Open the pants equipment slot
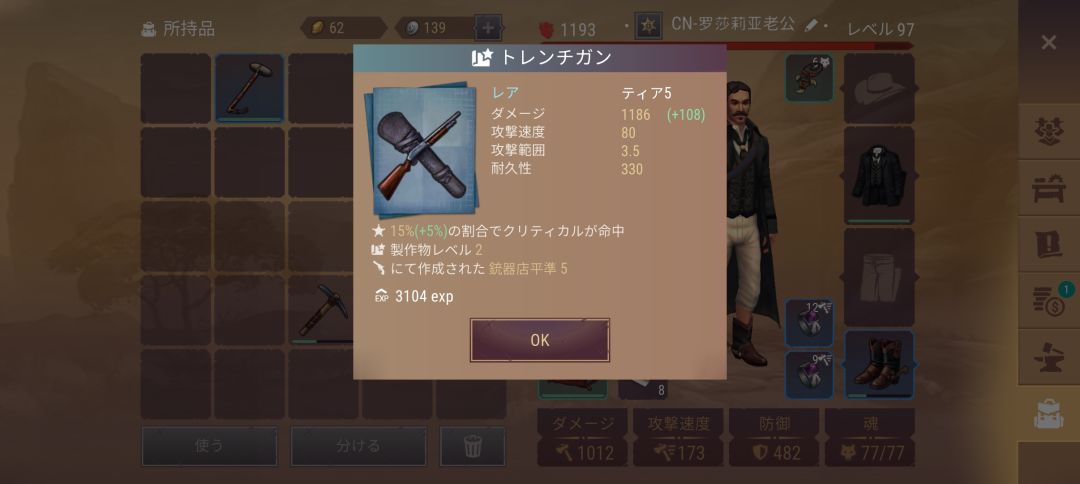Image resolution: width=1080 pixels, height=484 pixels. (x=879, y=277)
